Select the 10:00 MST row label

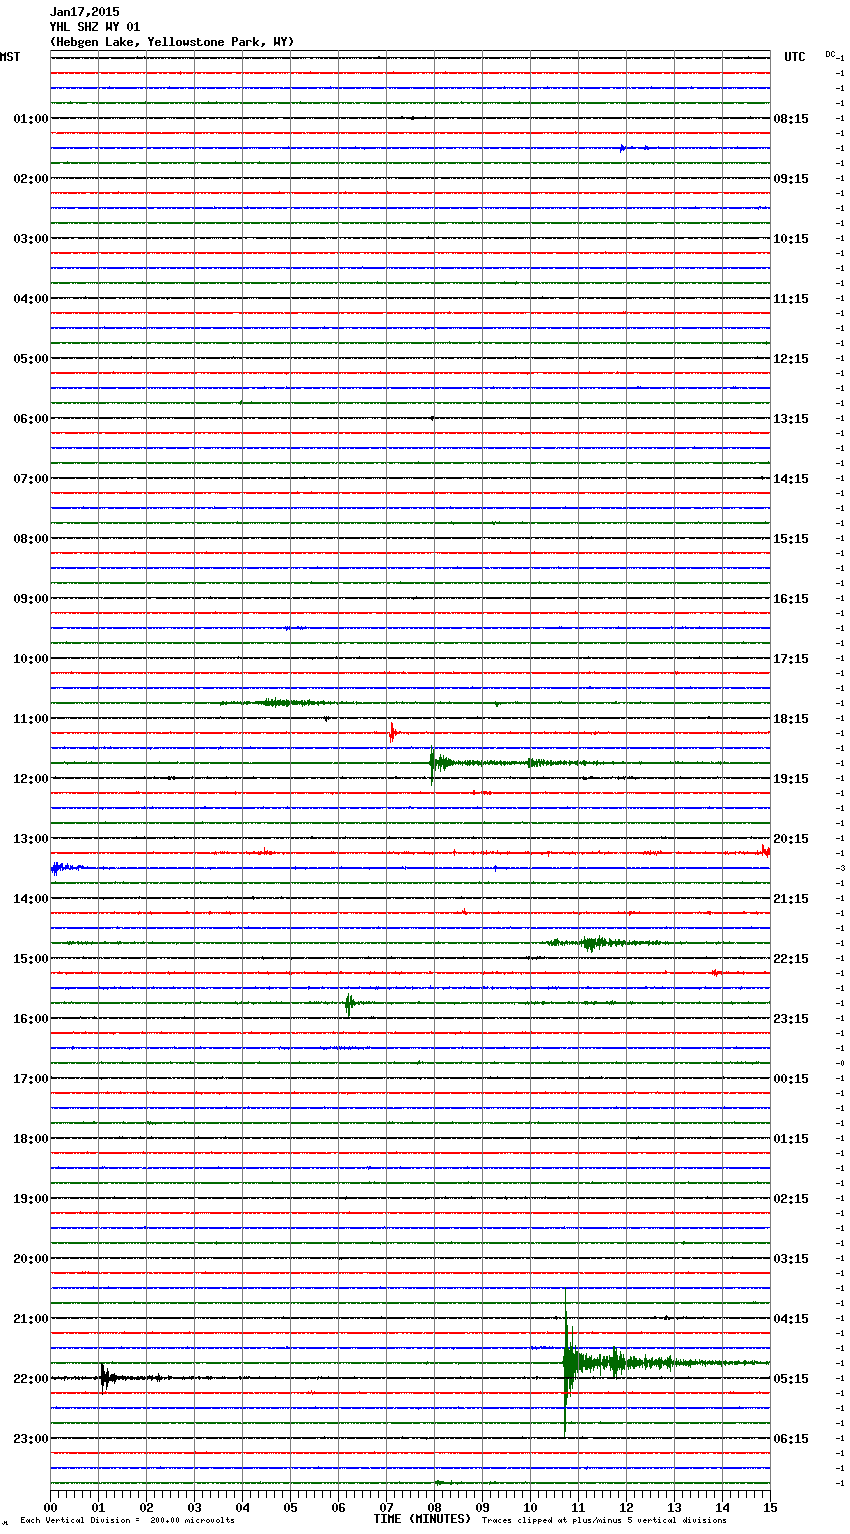pyautogui.click(x=31, y=659)
